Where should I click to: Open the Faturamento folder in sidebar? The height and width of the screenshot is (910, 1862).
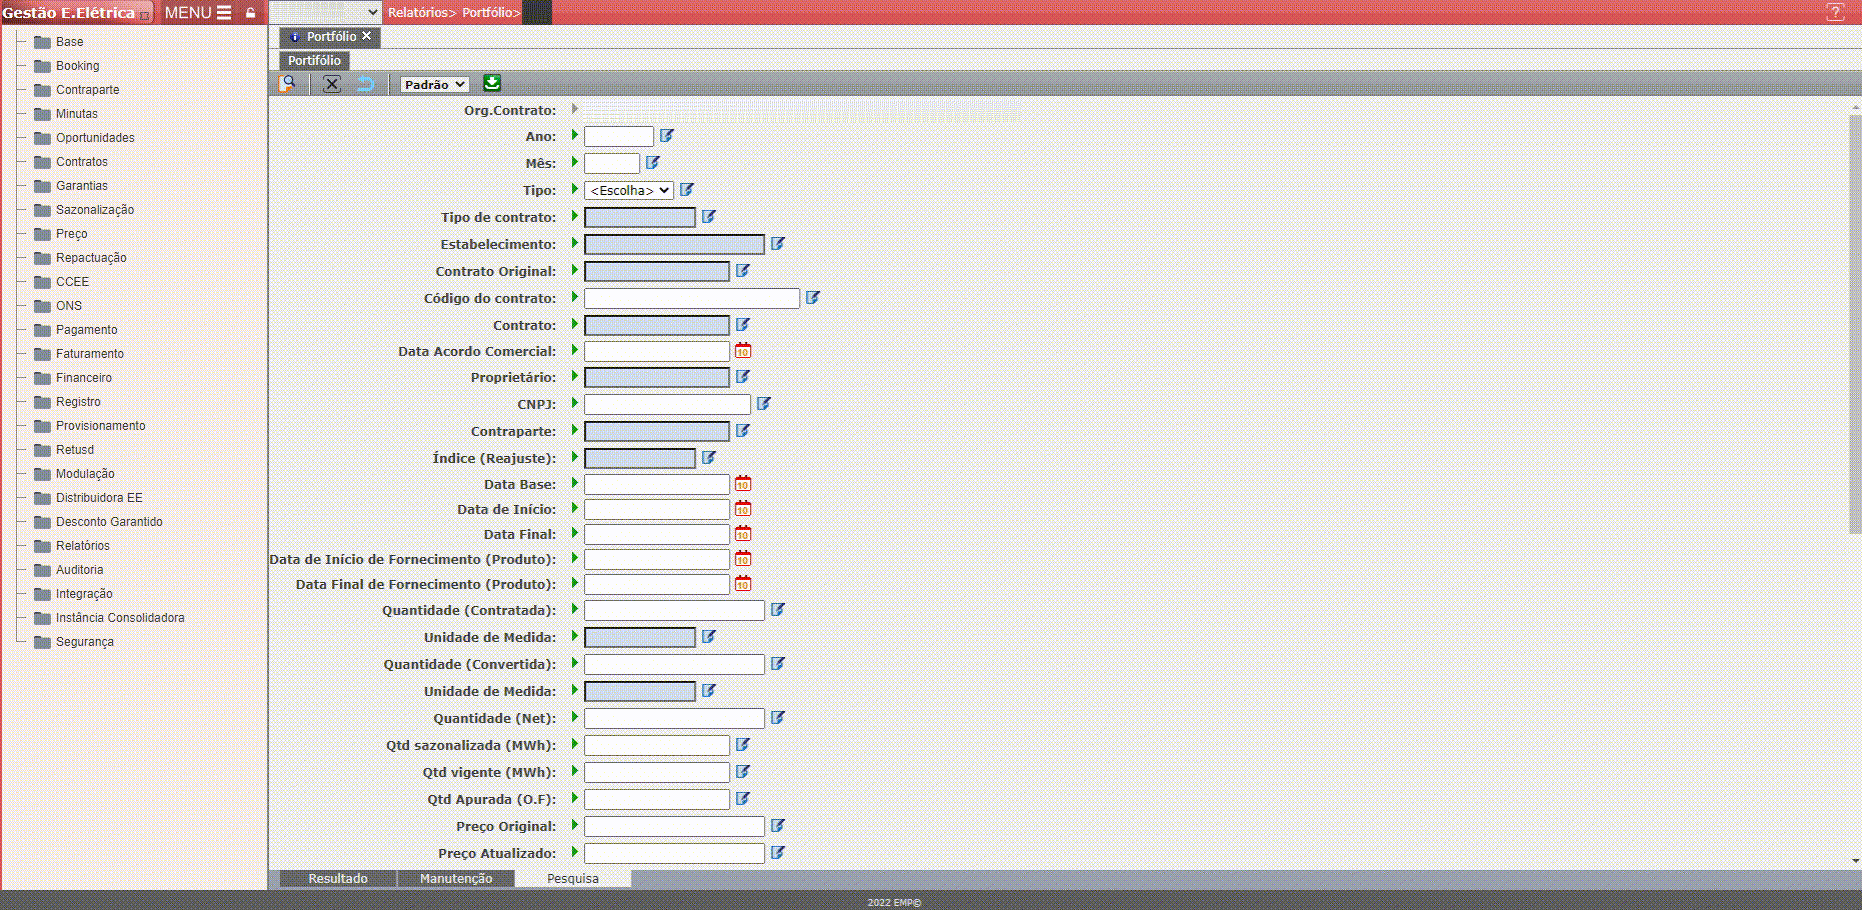click(x=89, y=354)
